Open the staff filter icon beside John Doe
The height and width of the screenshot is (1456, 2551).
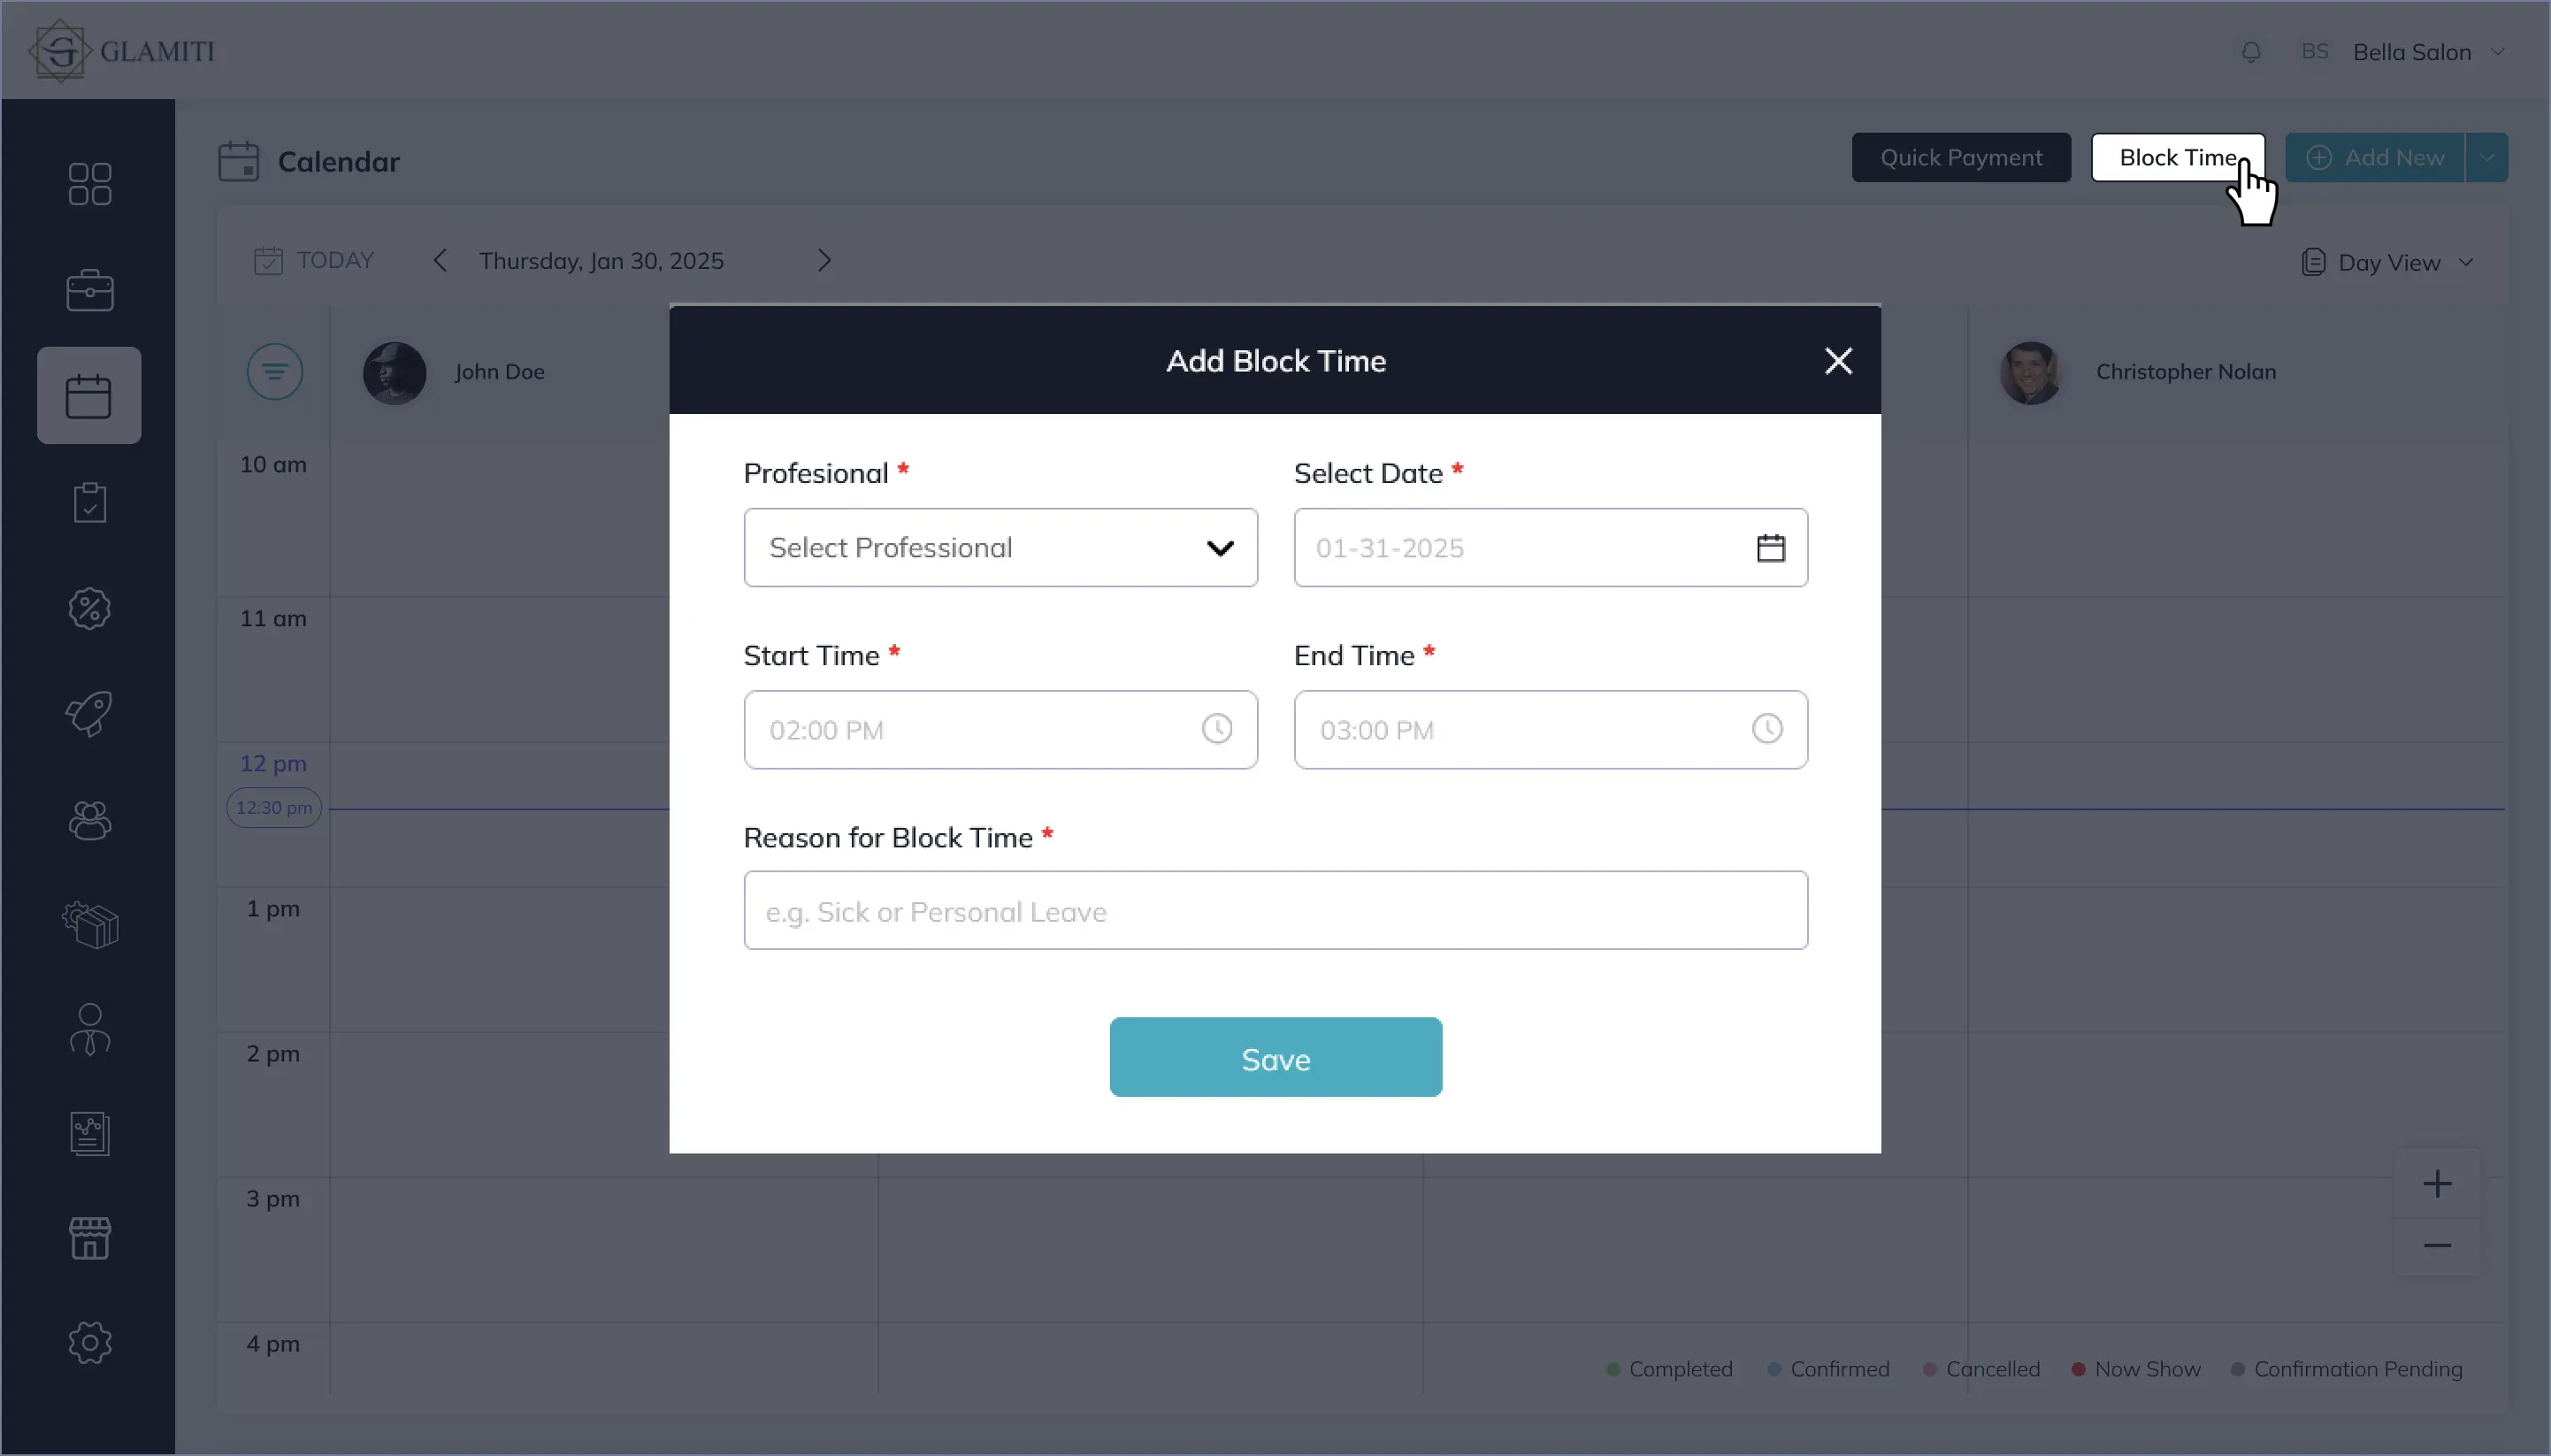pyautogui.click(x=275, y=372)
